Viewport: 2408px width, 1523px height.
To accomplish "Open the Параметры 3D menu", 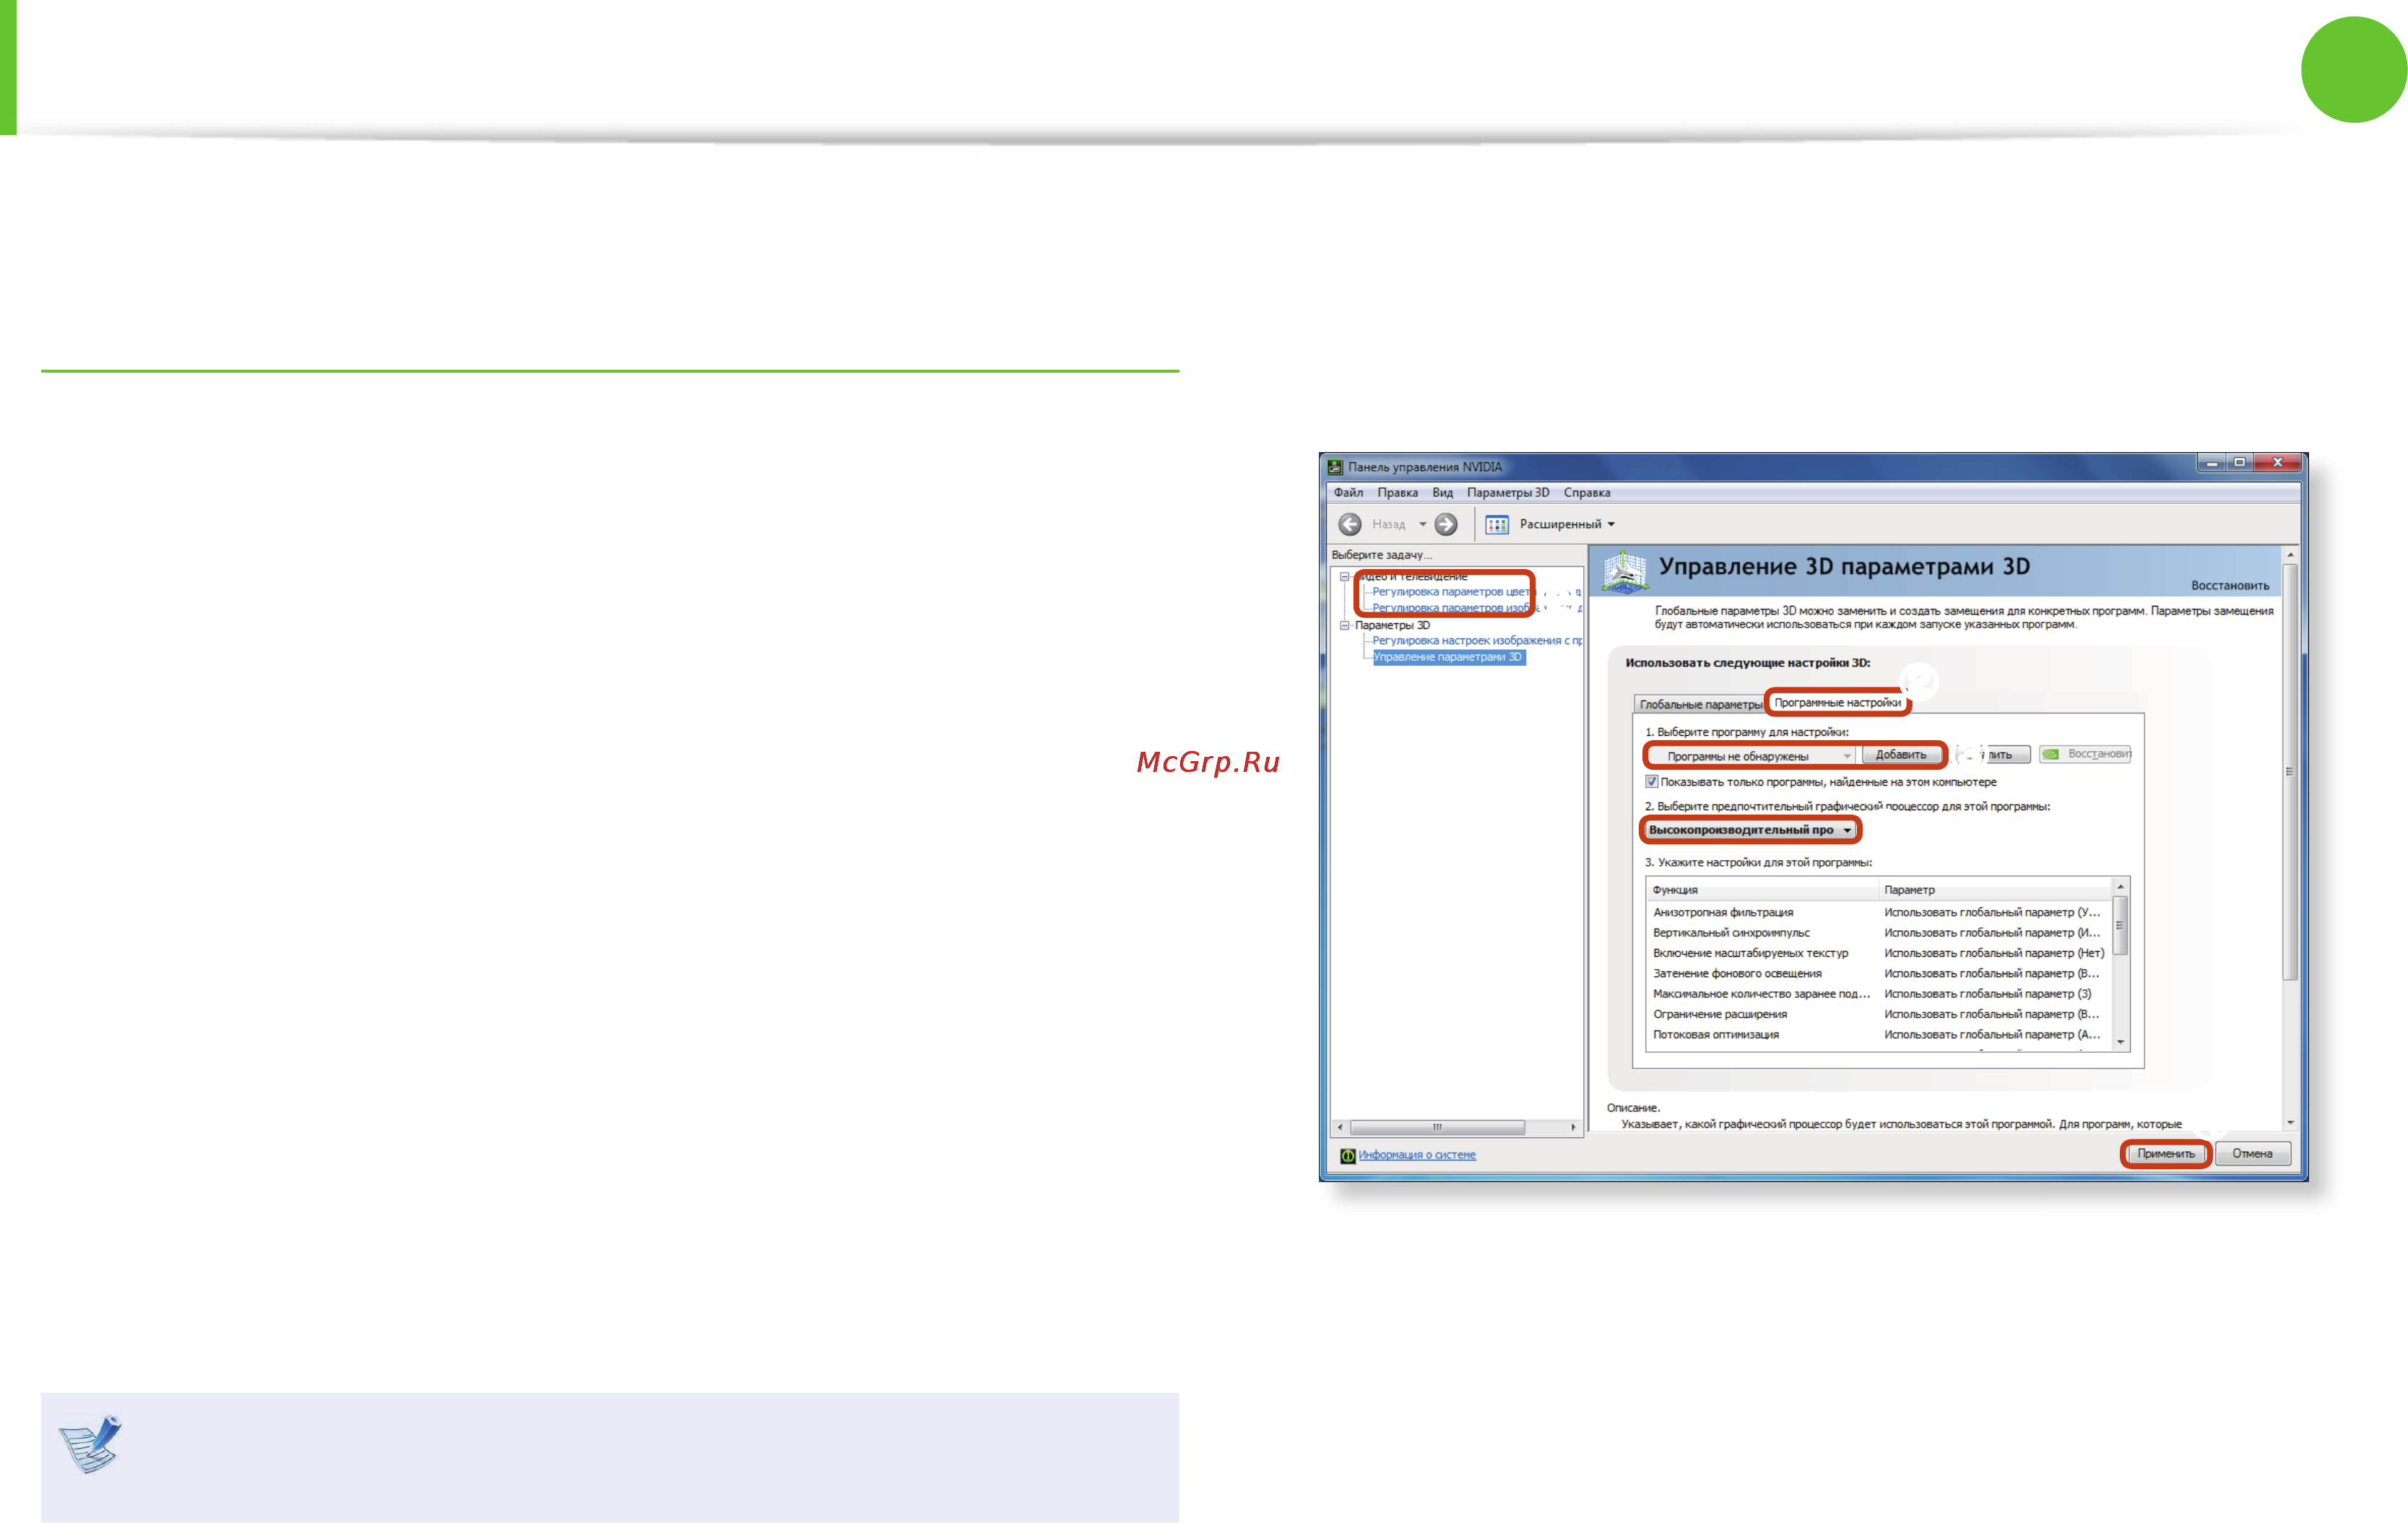I will [x=1508, y=492].
